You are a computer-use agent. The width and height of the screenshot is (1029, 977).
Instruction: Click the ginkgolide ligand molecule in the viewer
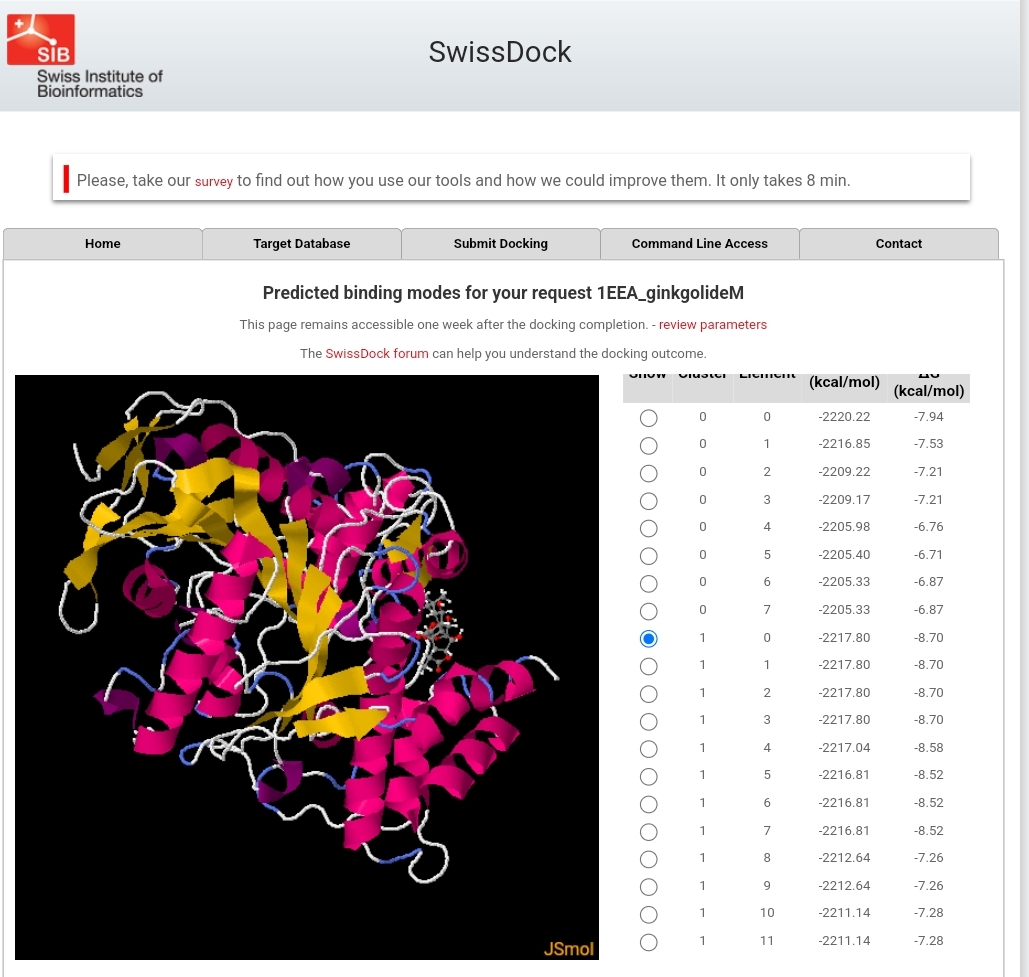[x=439, y=632]
